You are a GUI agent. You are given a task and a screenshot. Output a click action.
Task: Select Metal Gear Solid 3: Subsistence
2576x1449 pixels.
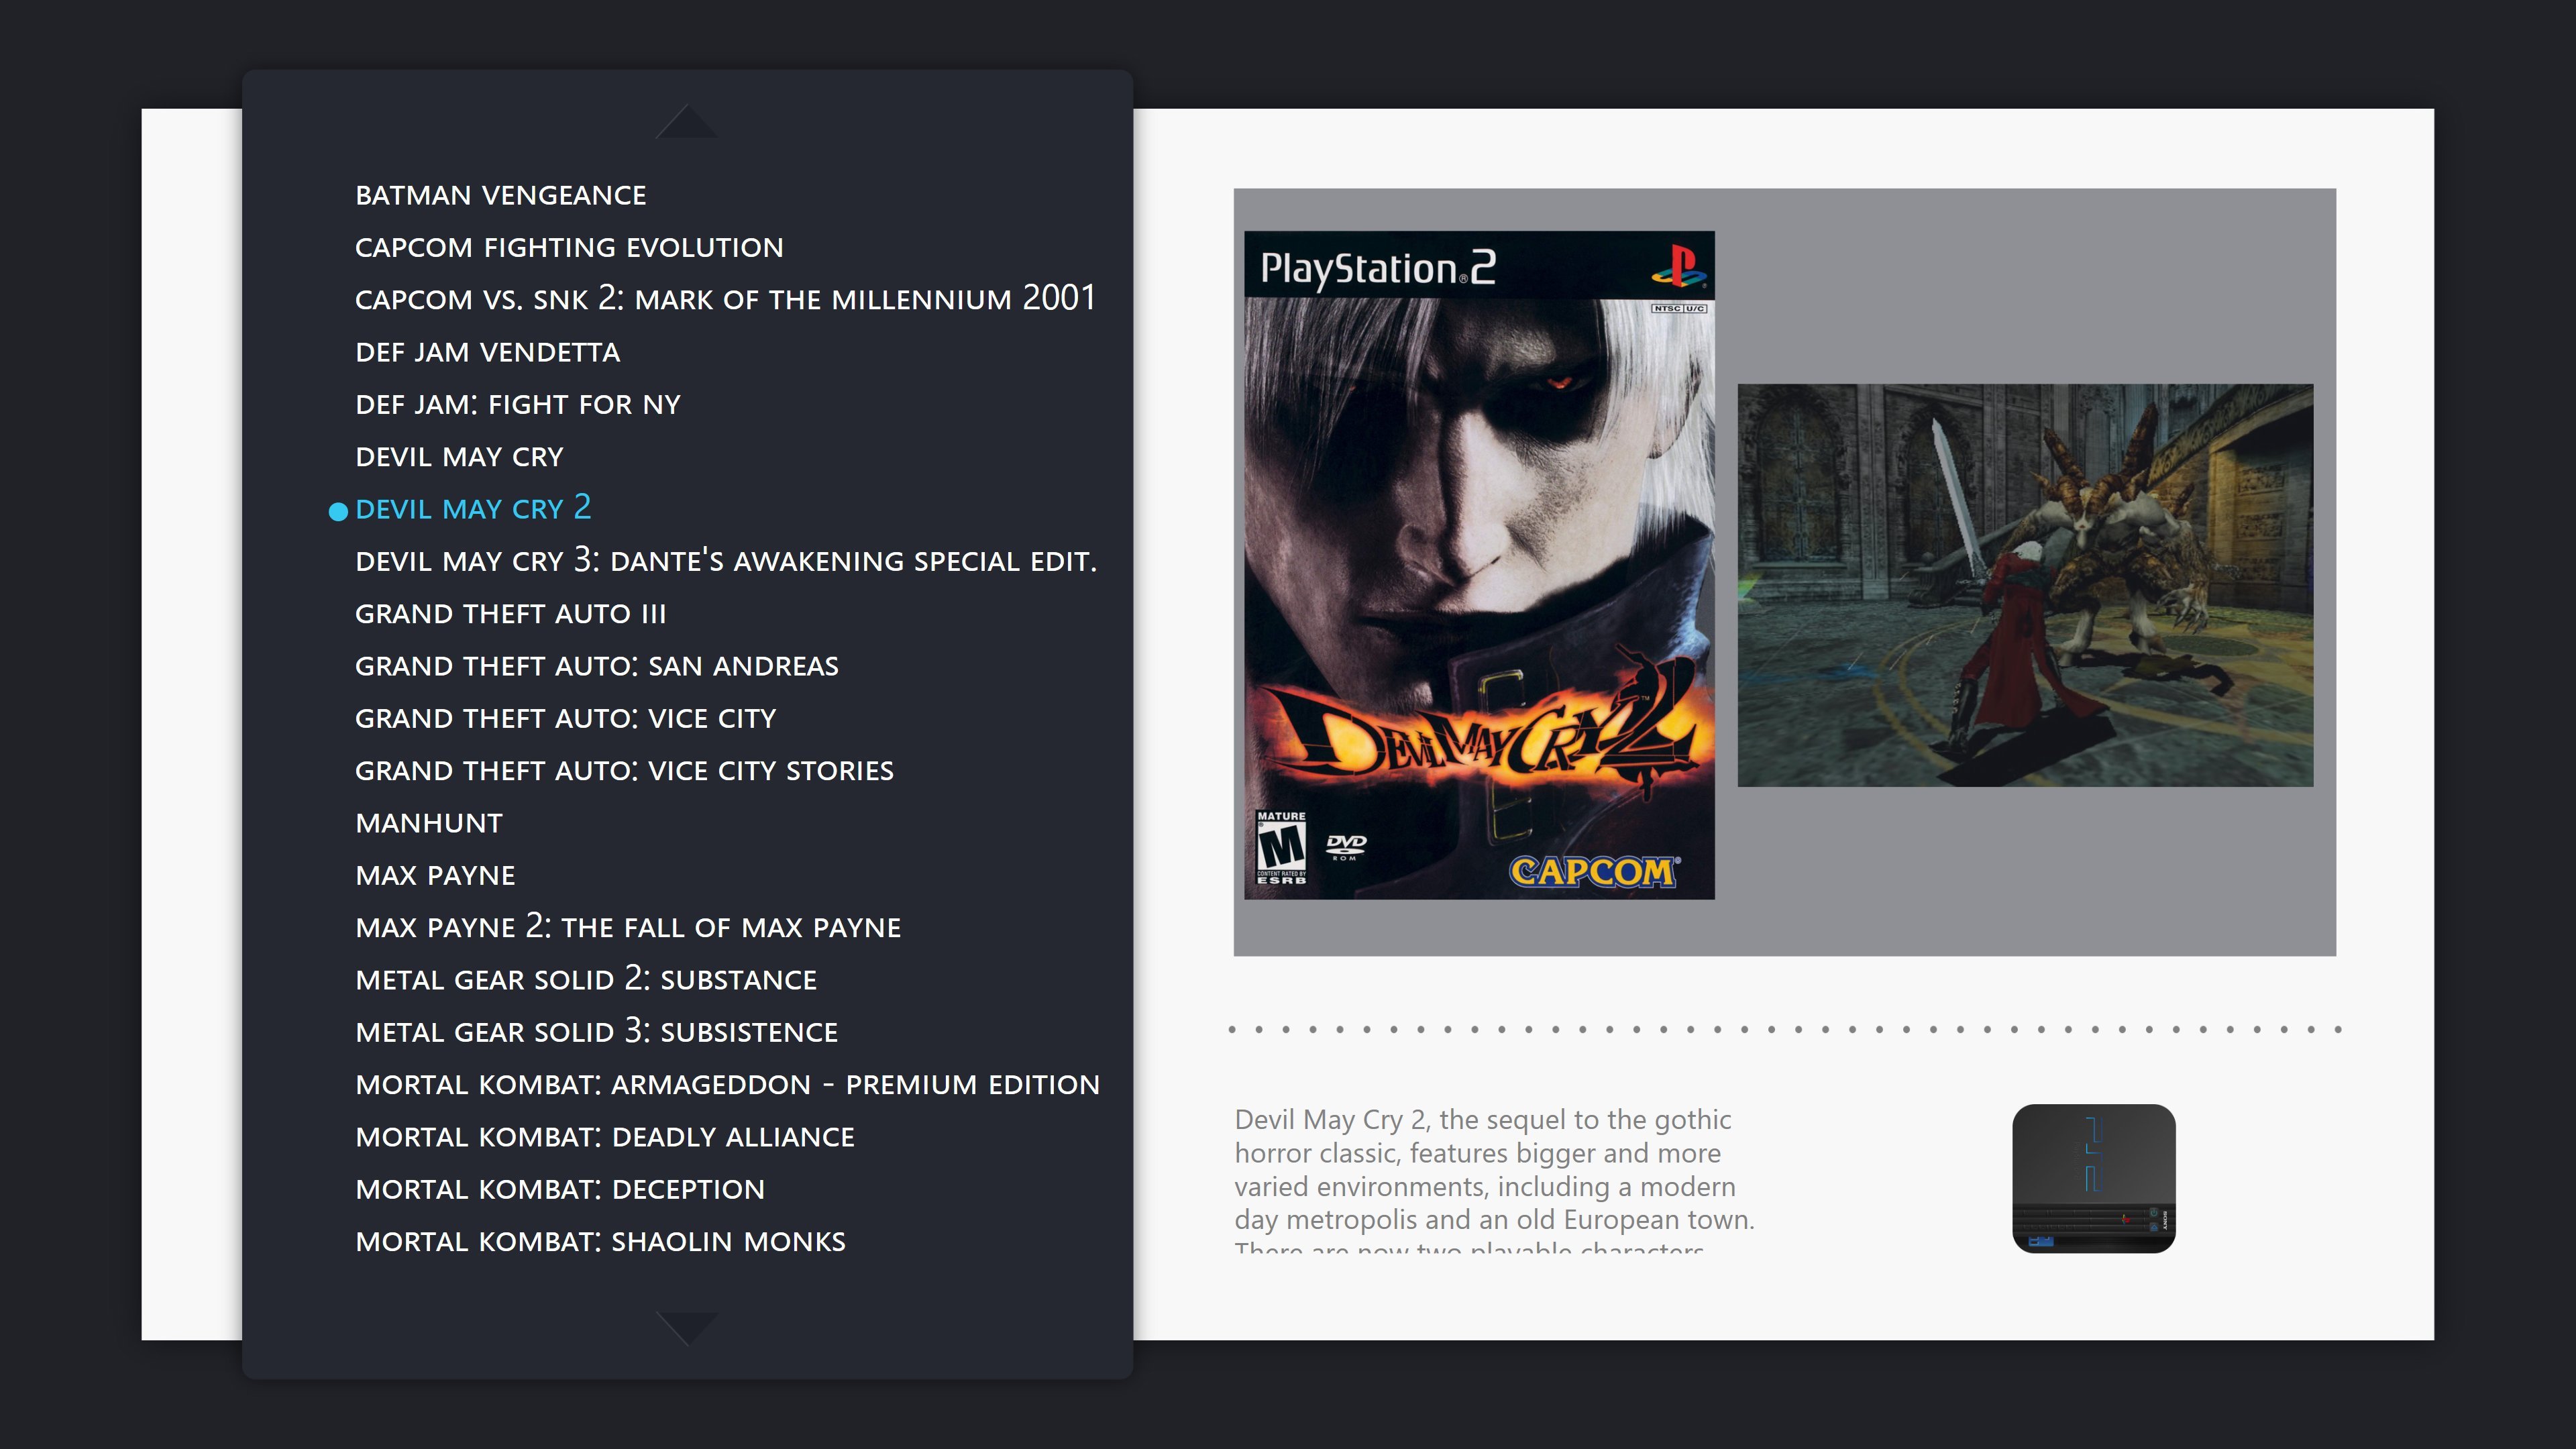point(597,1031)
